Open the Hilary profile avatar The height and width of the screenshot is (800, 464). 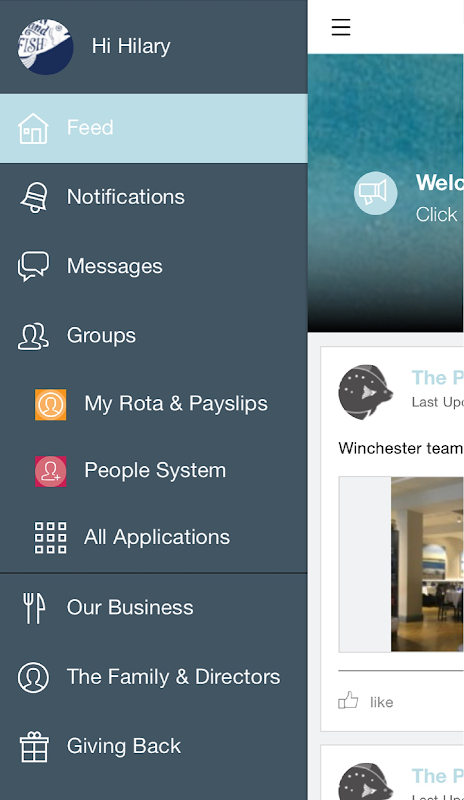pos(45,46)
